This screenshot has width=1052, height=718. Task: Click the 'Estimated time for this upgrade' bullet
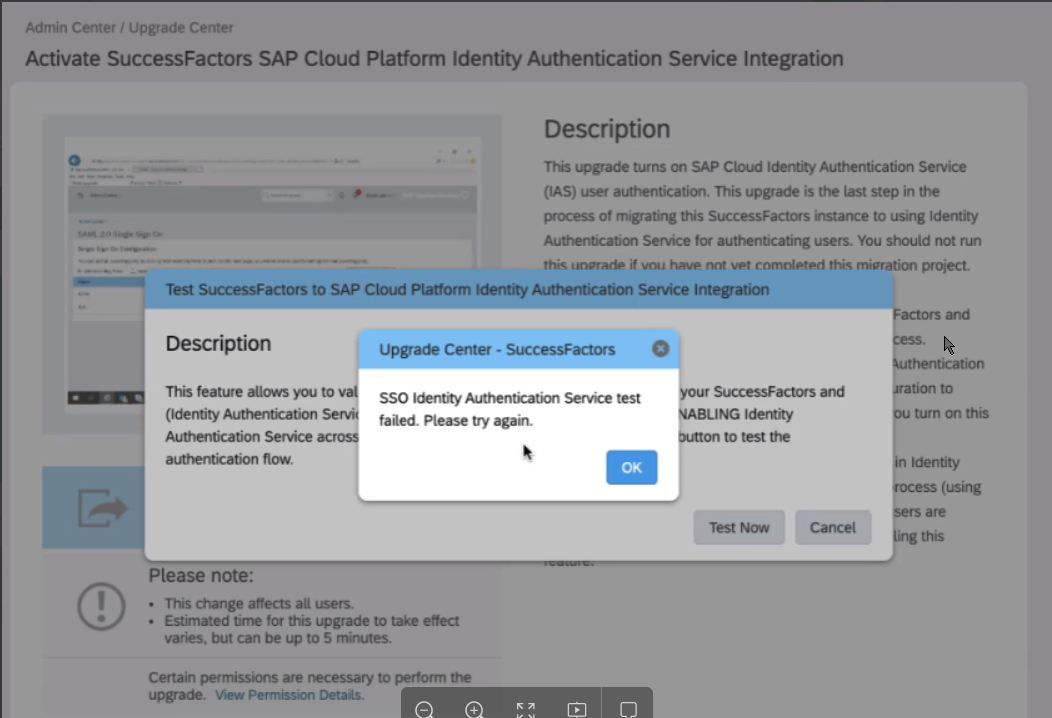(312, 629)
